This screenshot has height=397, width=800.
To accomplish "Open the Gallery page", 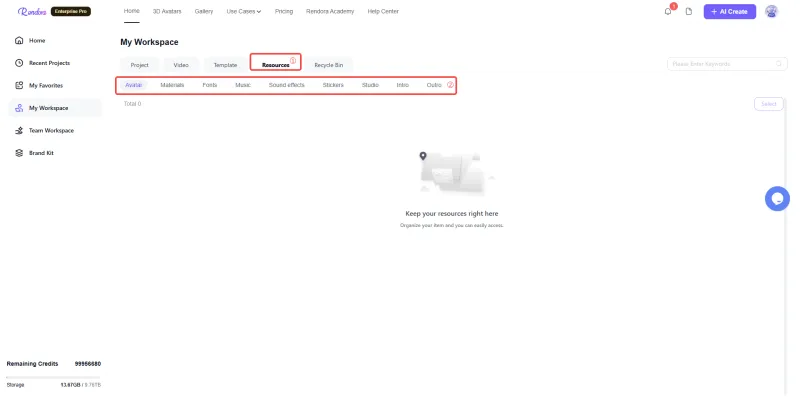I will pos(204,11).
